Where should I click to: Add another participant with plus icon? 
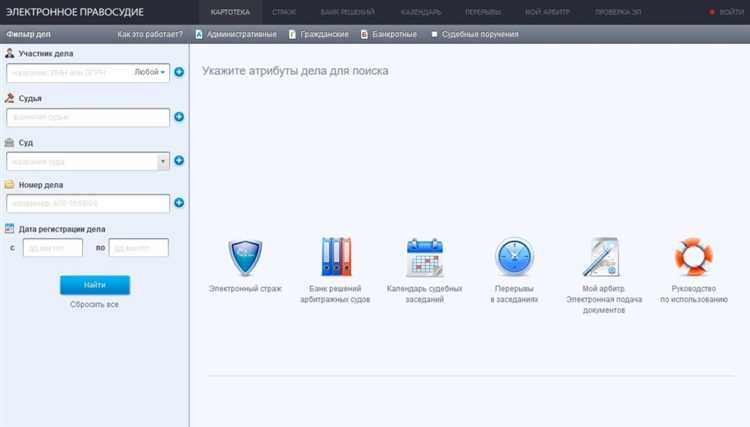(x=179, y=72)
